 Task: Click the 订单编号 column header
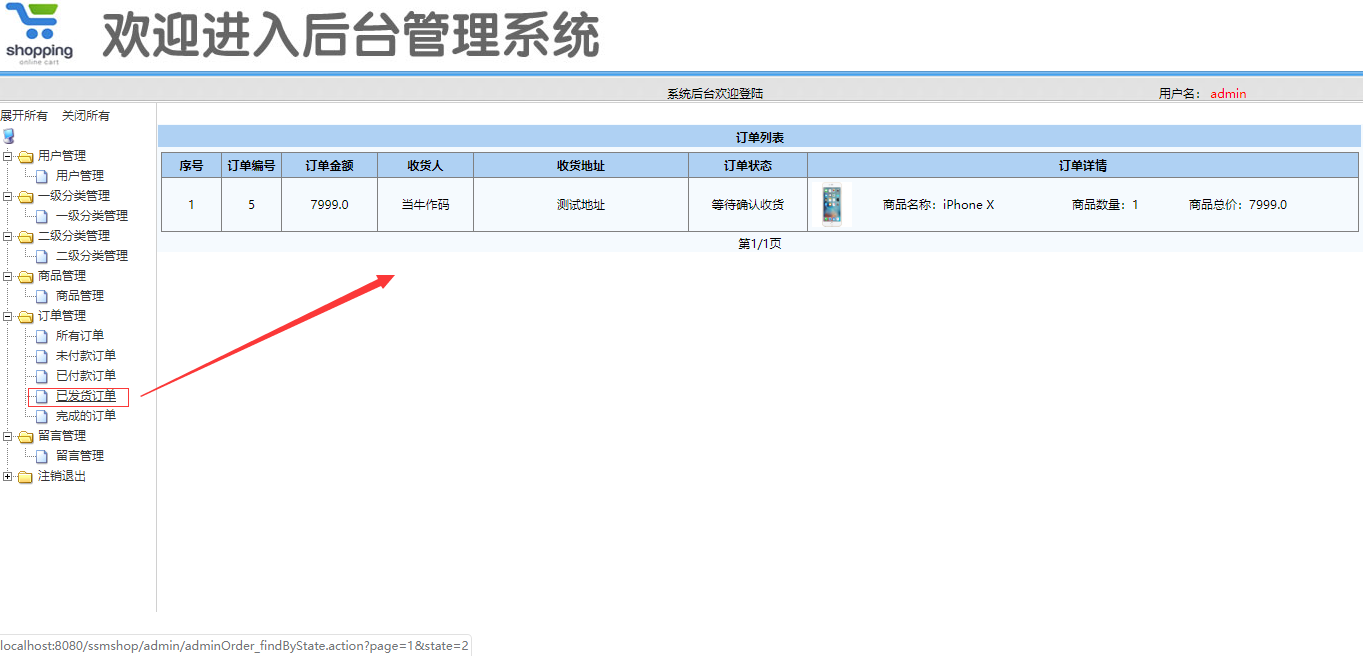[251, 166]
